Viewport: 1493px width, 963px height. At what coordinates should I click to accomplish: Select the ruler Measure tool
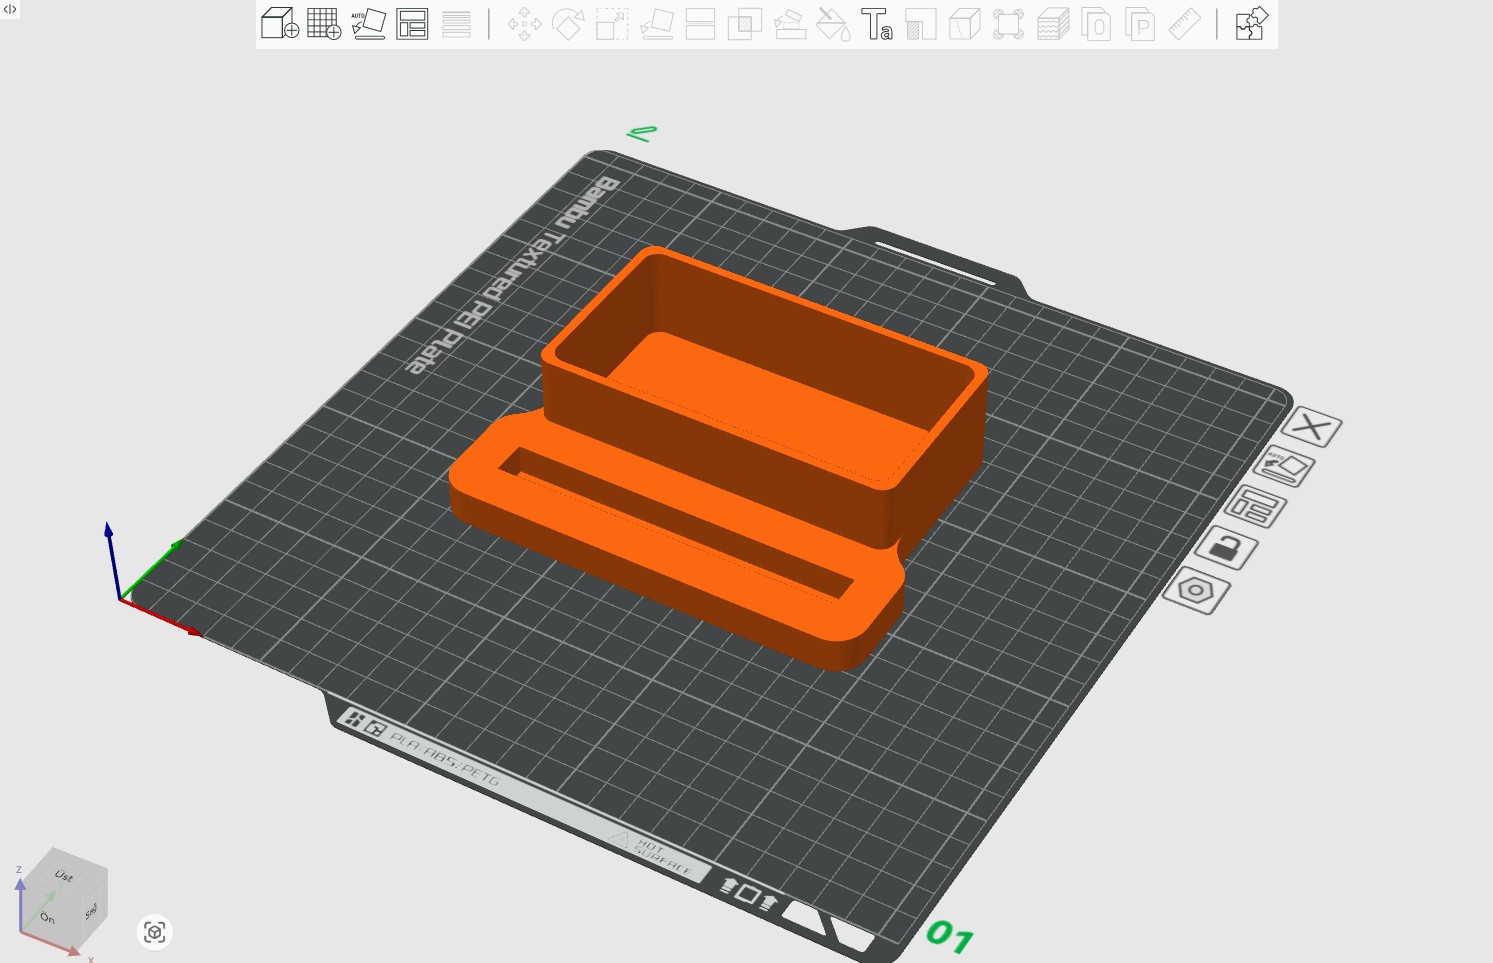1184,24
